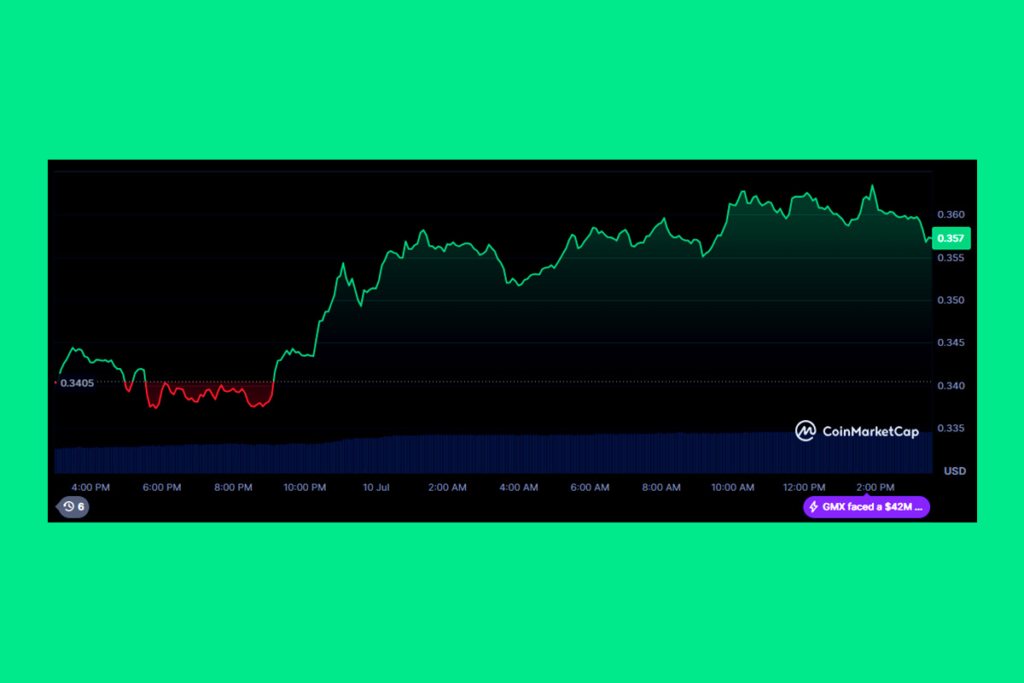The width and height of the screenshot is (1024, 683).
Task: Click the green 0.357 current price tag
Action: 950,238
